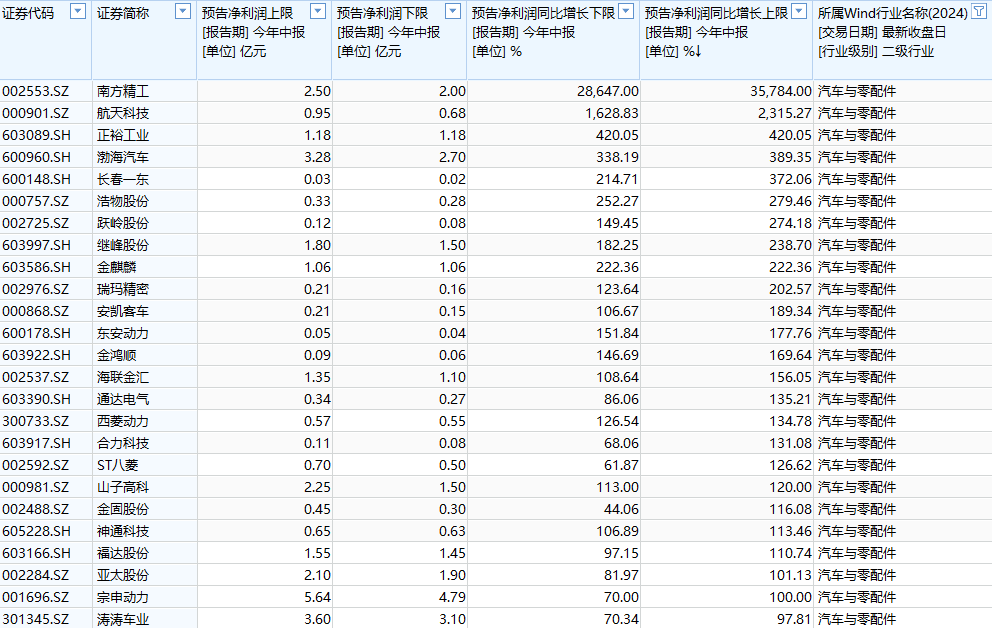Select stock code 301345.SZ
Viewport: 992px width, 628px height.
[36, 619]
